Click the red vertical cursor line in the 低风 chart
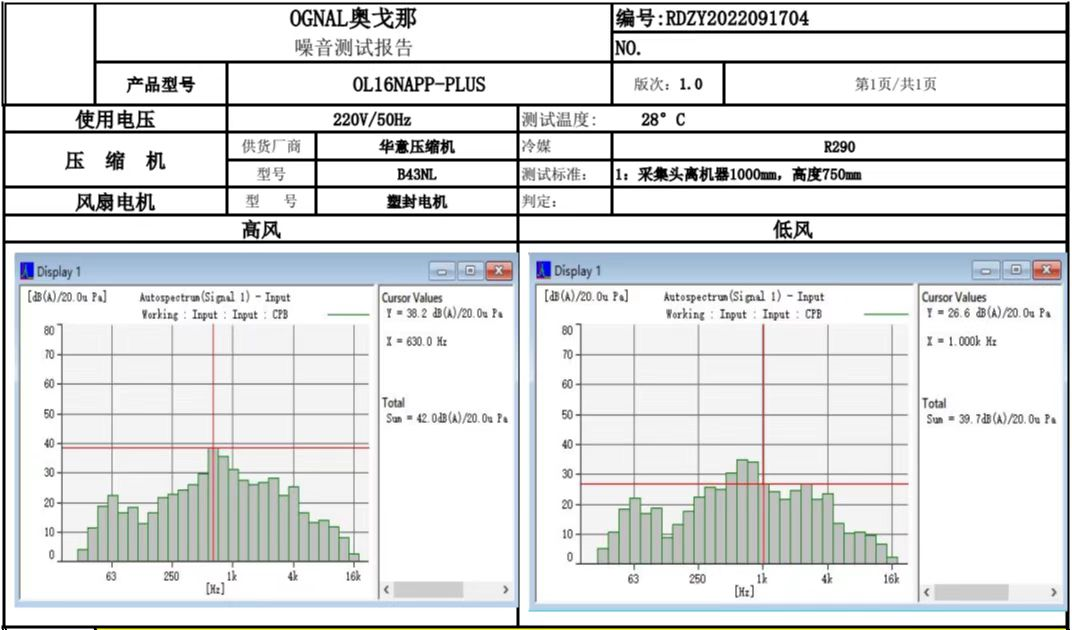This screenshot has width=1072, height=630. pos(763,445)
